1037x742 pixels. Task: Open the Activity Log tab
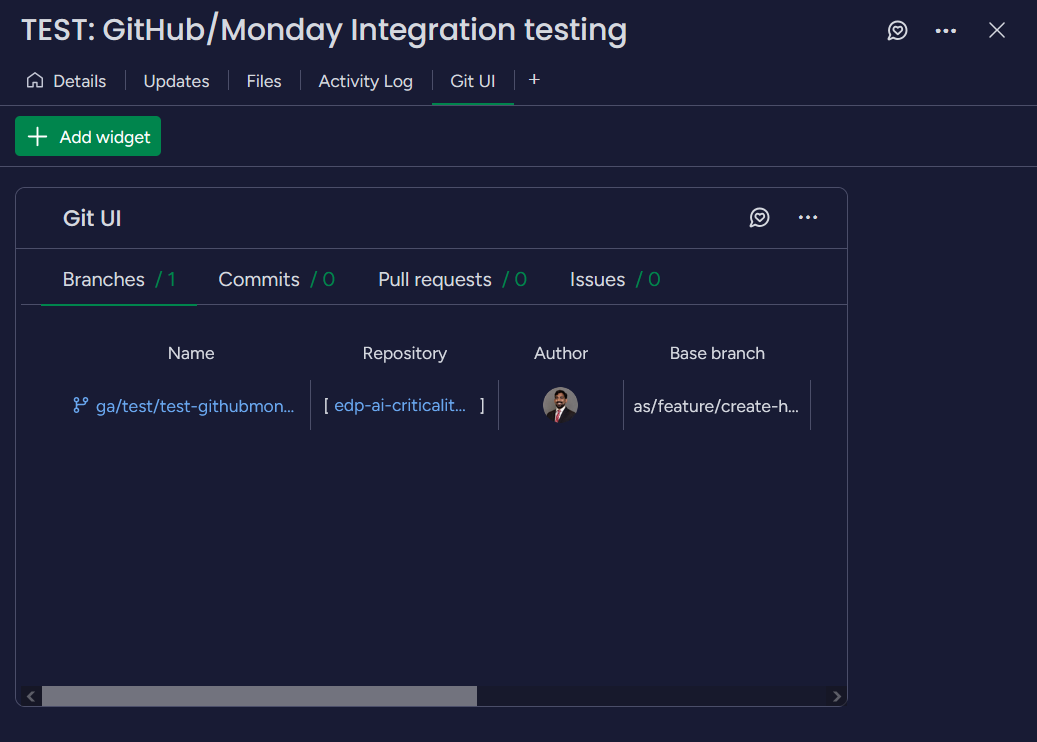click(366, 81)
